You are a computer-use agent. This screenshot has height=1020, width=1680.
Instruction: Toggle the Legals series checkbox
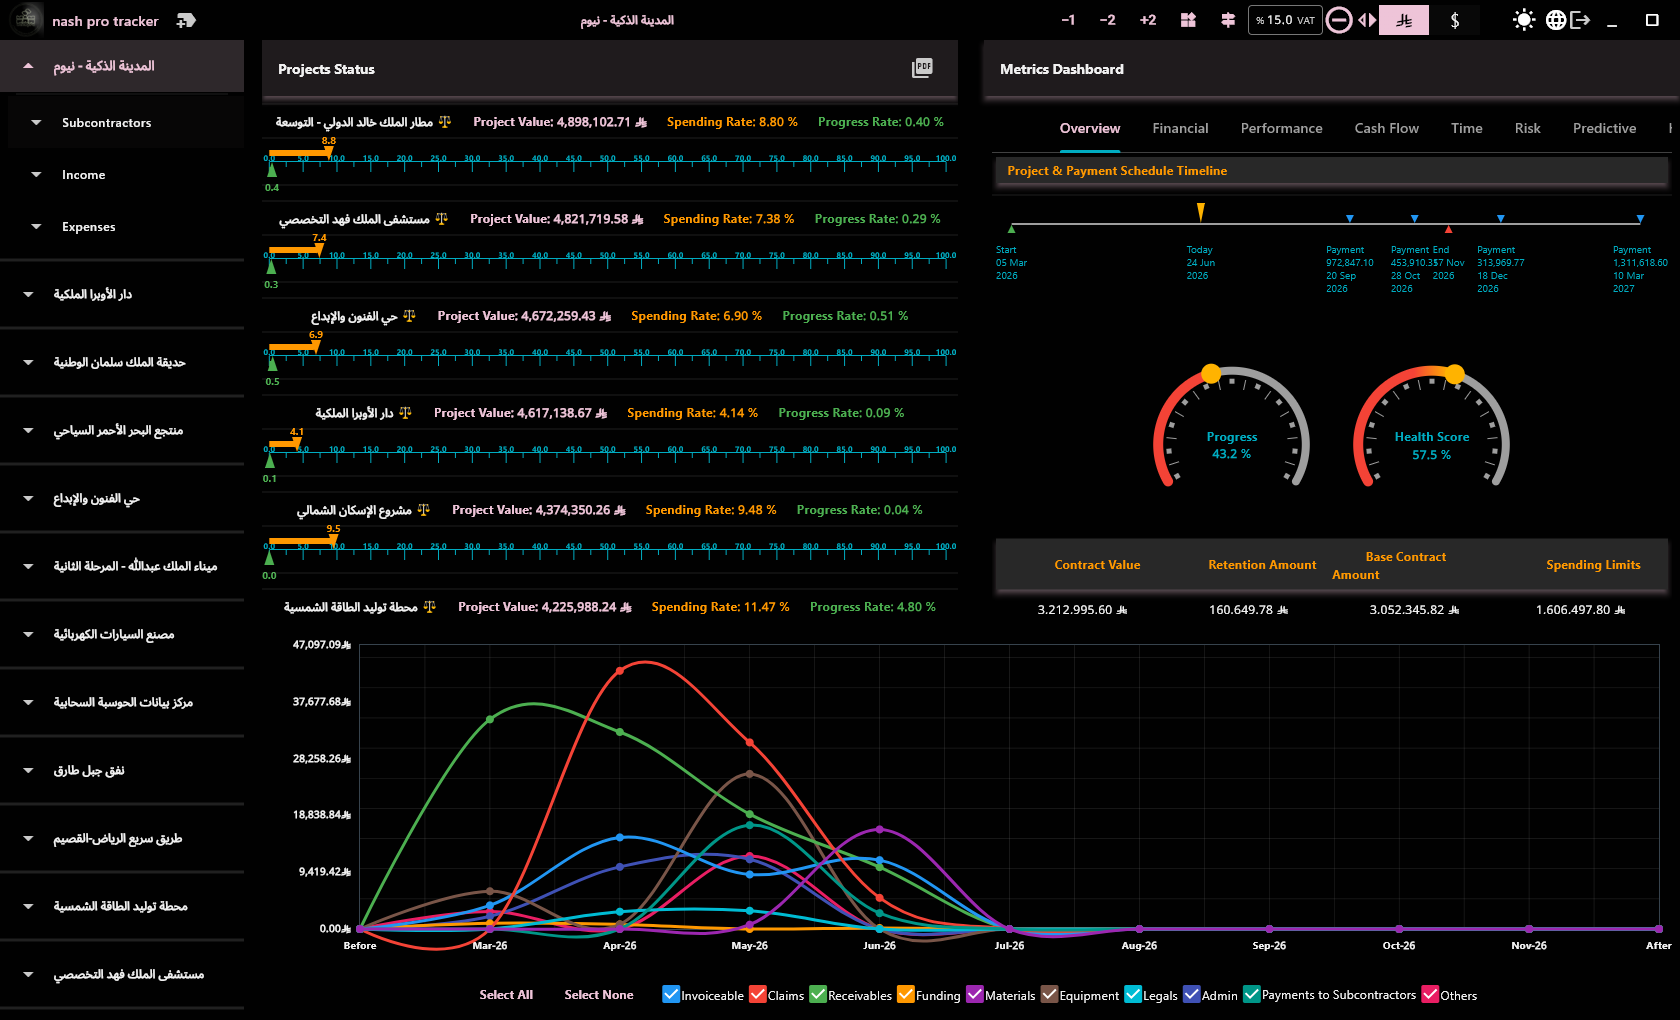pos(1133,994)
